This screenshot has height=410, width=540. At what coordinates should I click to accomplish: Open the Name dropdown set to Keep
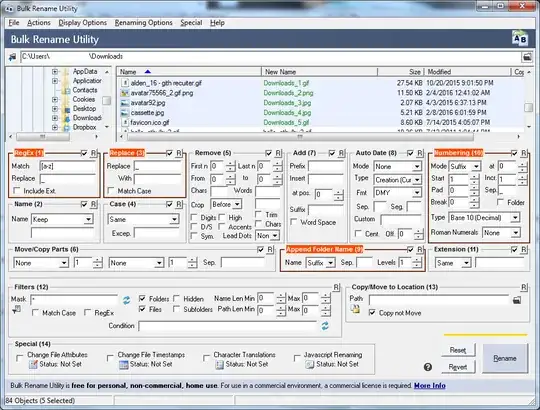(x=62, y=219)
